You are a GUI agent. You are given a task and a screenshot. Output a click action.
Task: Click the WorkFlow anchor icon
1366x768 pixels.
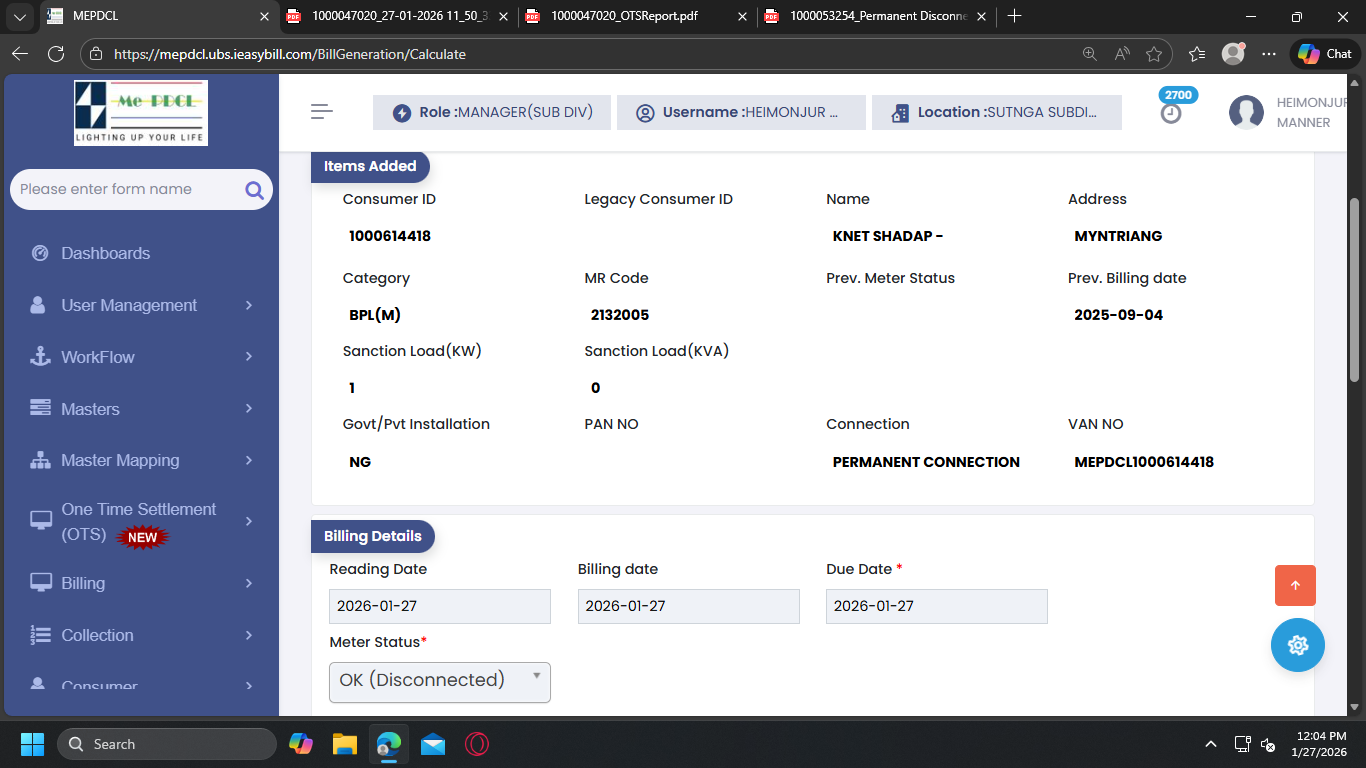pyautogui.click(x=40, y=357)
